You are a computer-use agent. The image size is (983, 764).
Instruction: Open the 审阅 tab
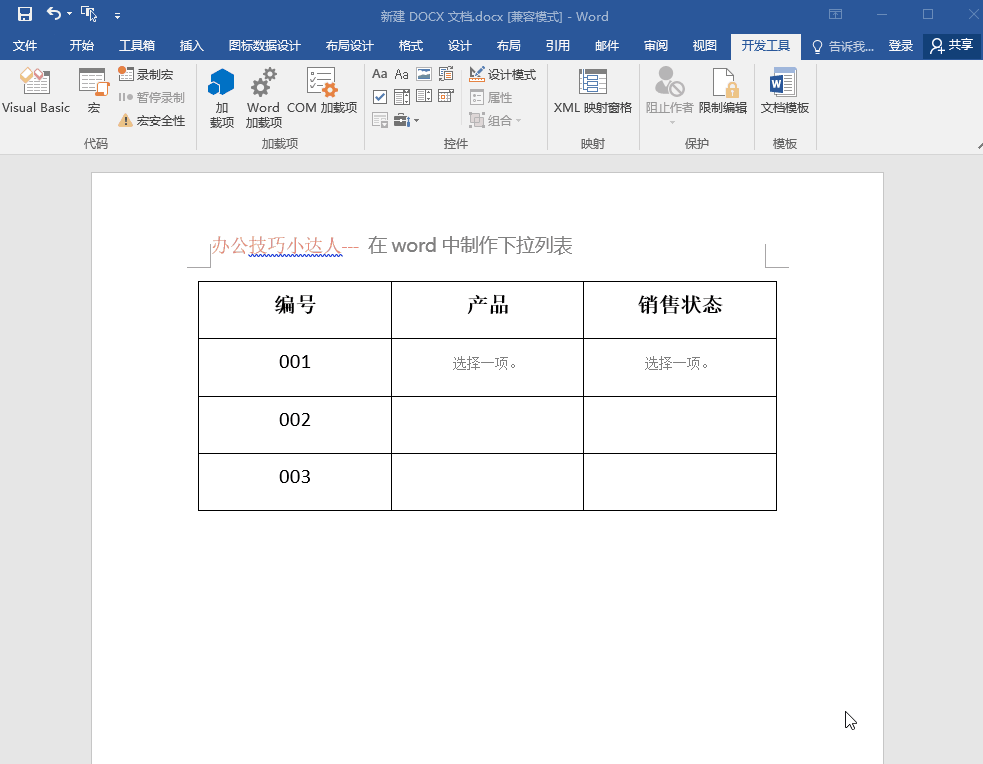click(656, 46)
